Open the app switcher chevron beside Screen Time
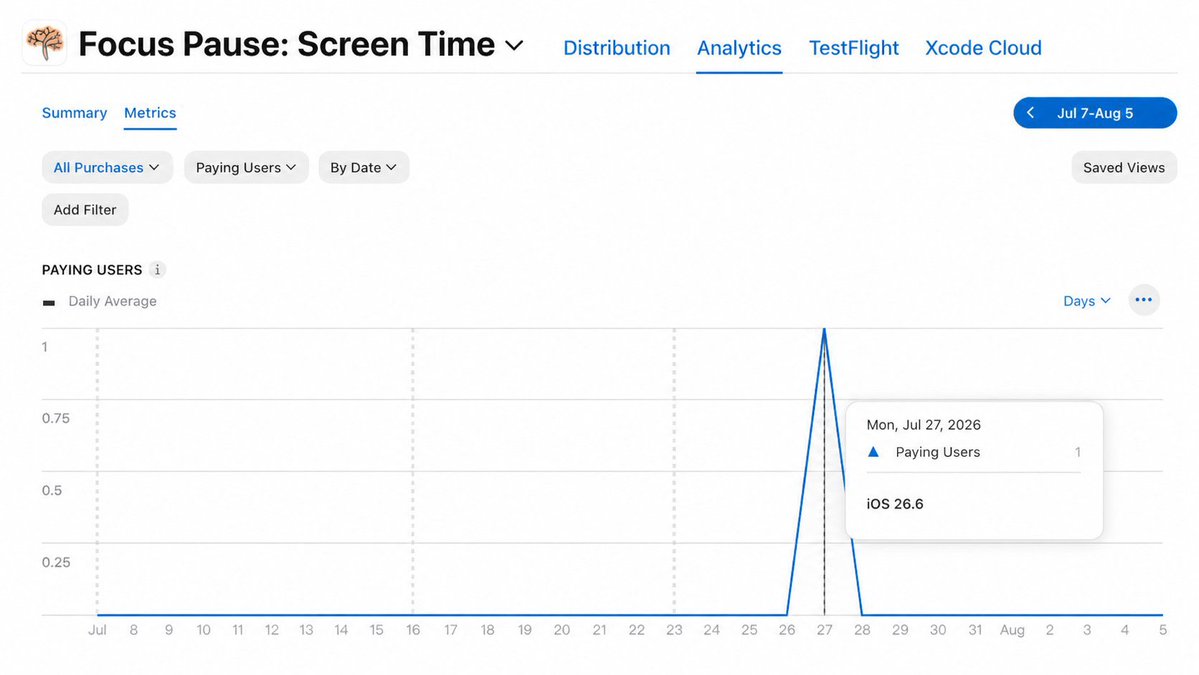Viewport: 1199px width, 675px height. (x=515, y=46)
